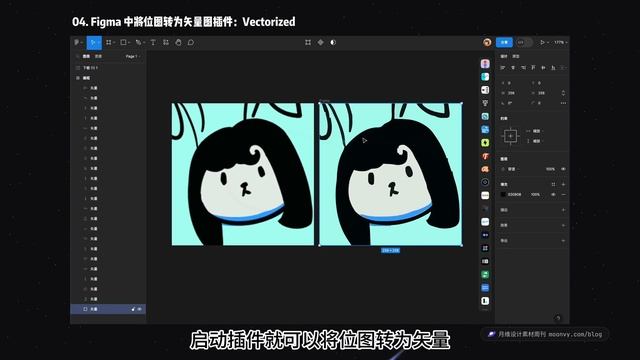The height and width of the screenshot is (360, 640).
Task: Click the Align right icon
Action: coord(523,68)
